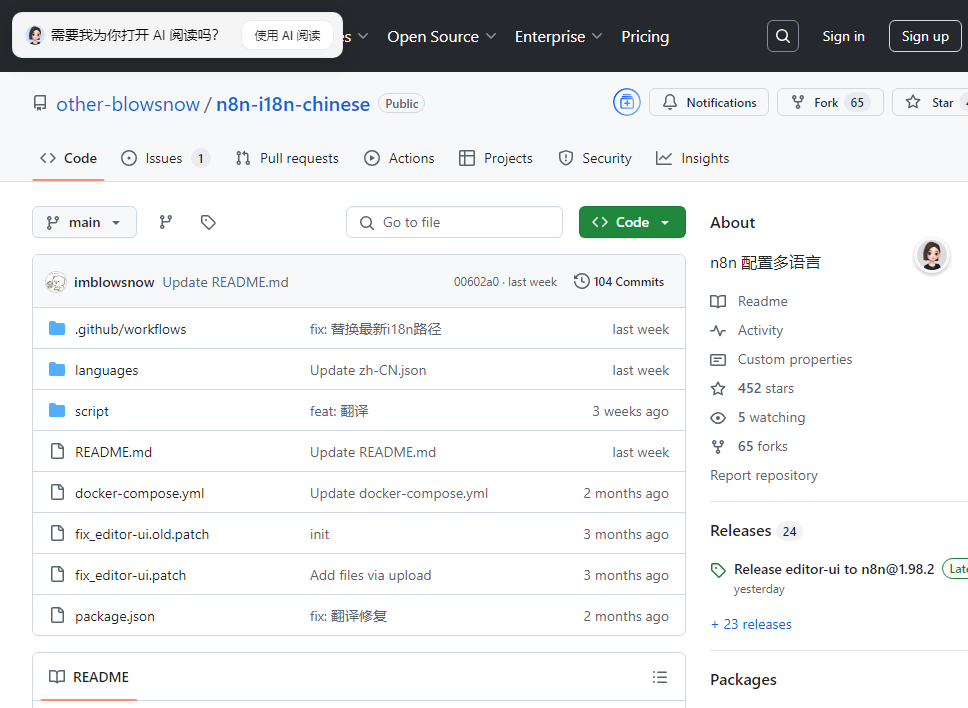Open the Report repository link
This screenshot has height=708, width=968.
[x=763, y=475]
